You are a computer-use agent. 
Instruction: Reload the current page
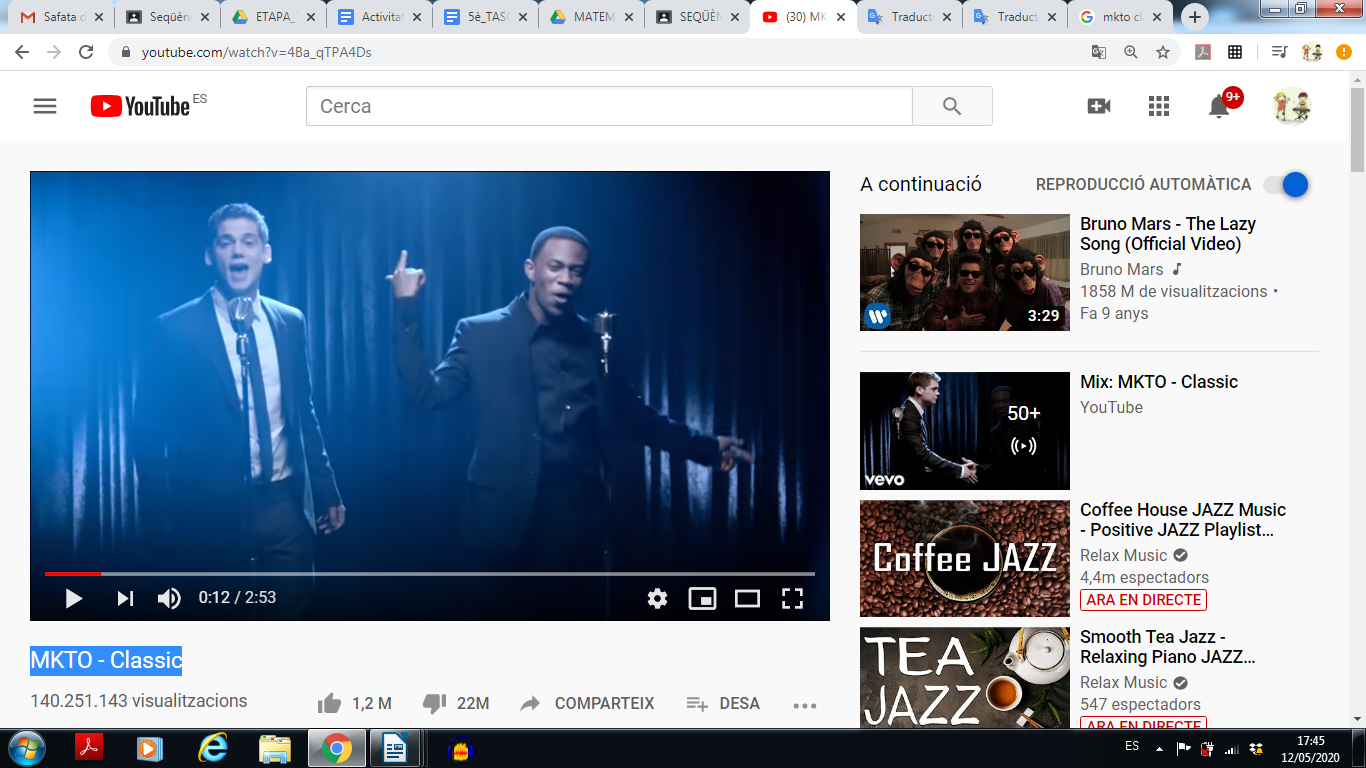click(x=86, y=52)
